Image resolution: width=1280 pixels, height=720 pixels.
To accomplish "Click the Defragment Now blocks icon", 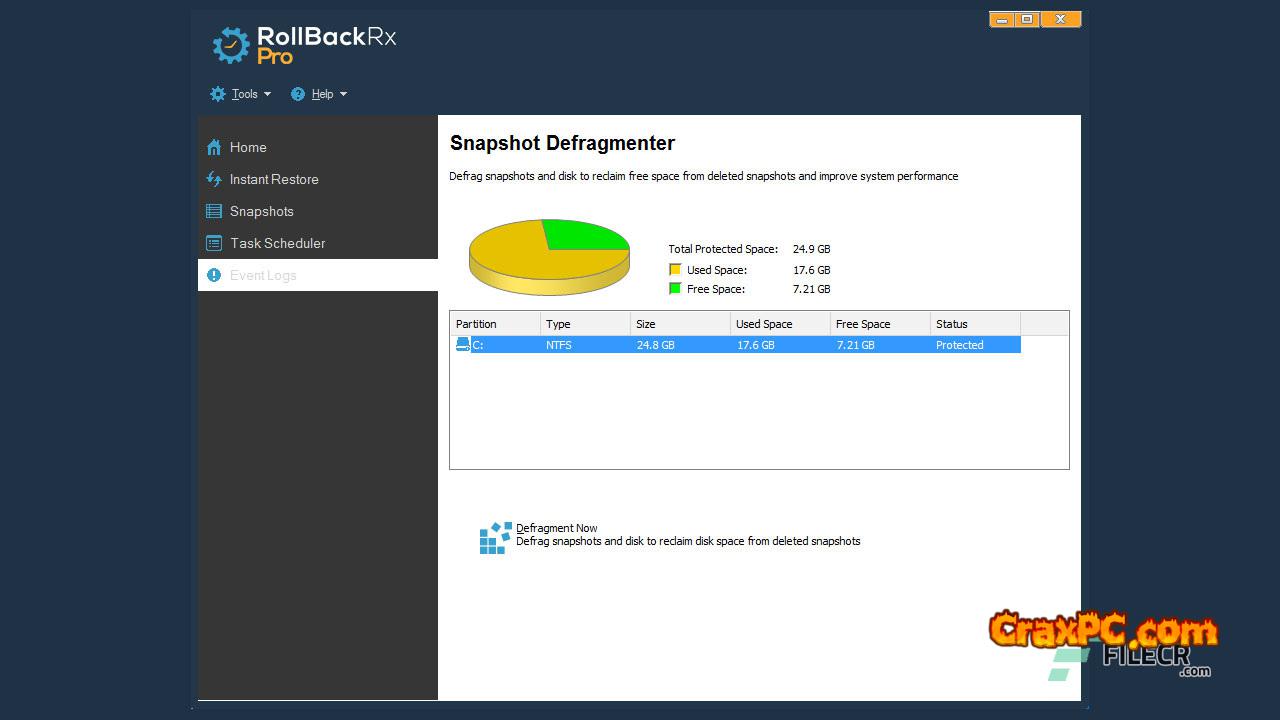I will click(495, 537).
